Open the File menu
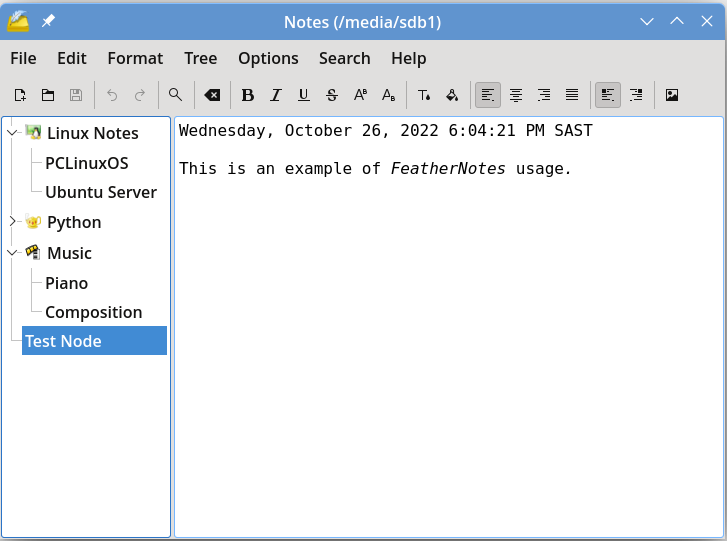Screen dimensions: 727x541 point(23,58)
